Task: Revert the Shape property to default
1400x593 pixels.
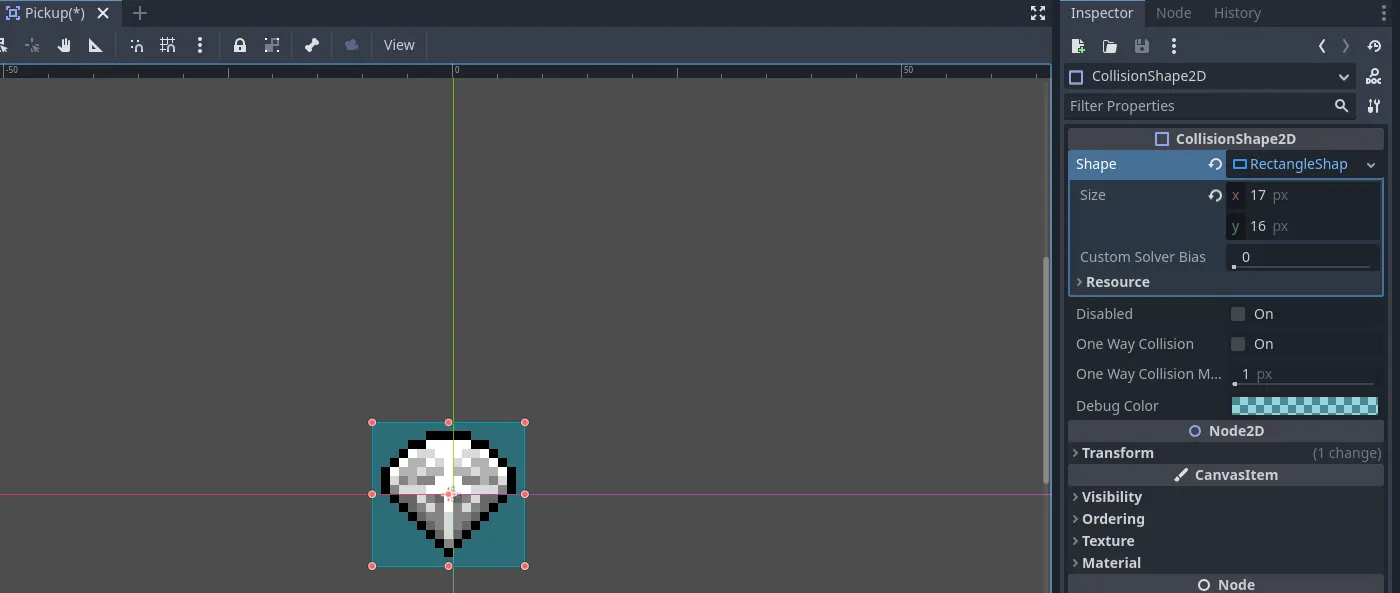Action: tap(1215, 164)
